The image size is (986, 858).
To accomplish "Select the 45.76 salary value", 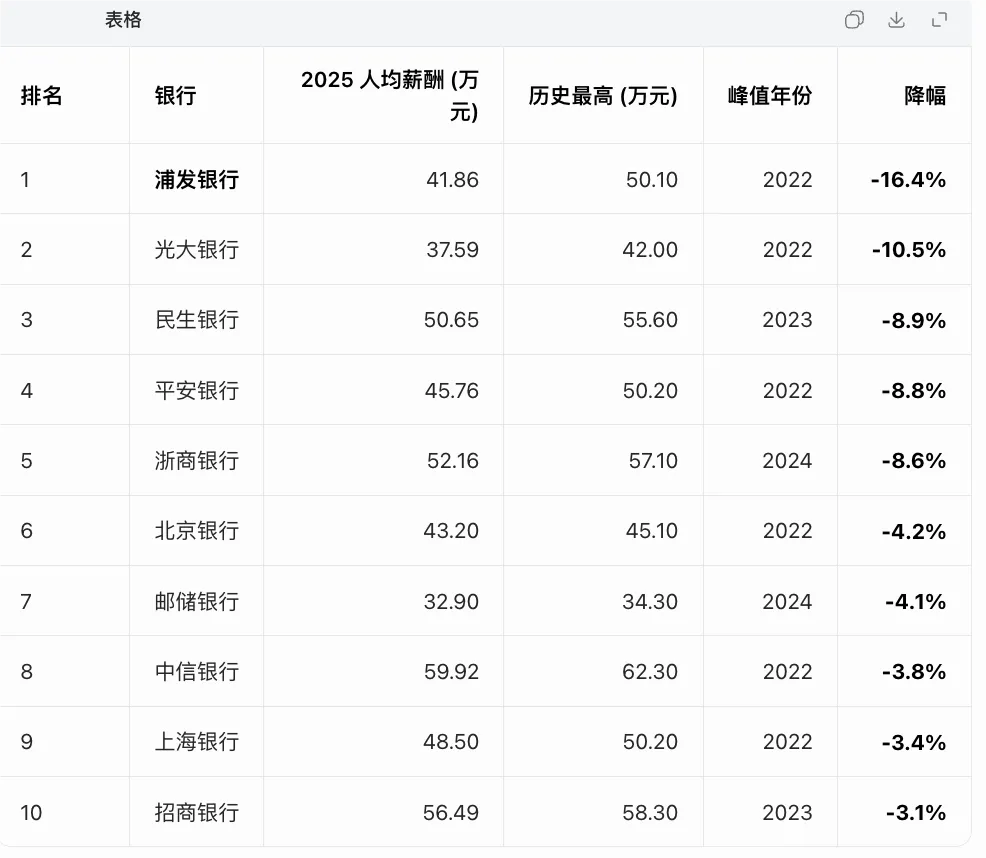I will 451,391.
